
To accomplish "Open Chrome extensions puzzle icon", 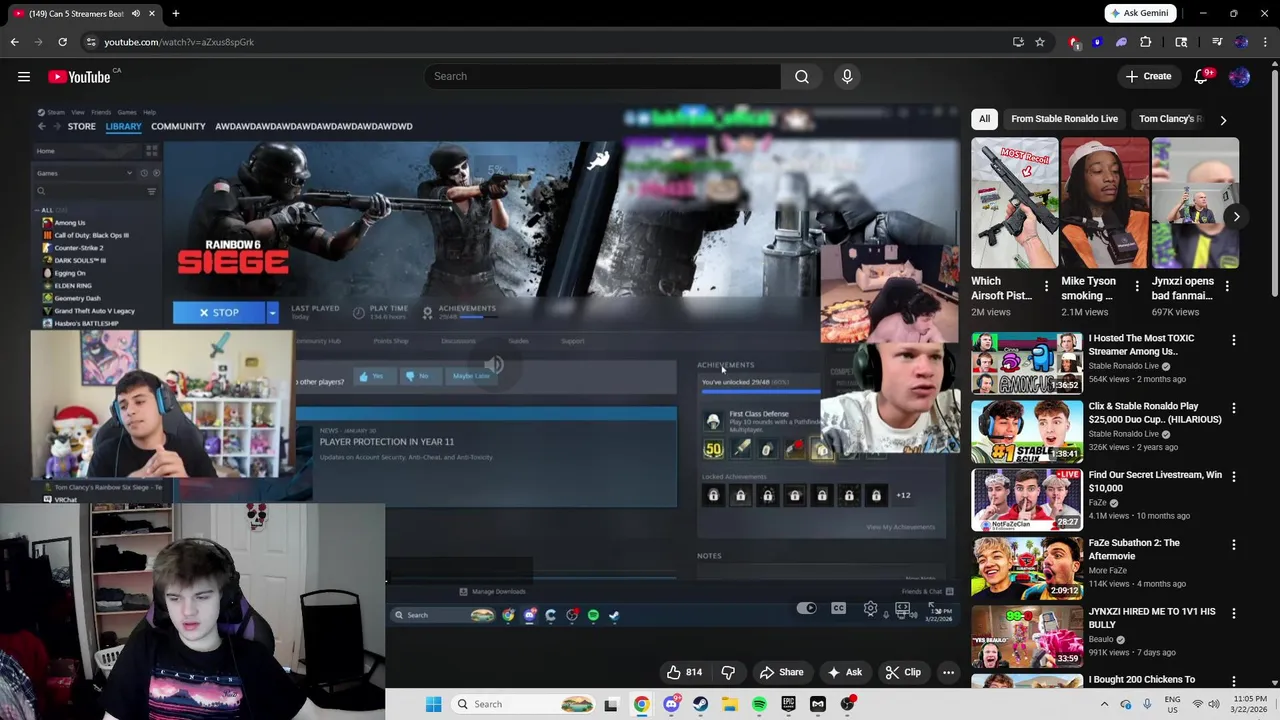I will coord(1146,42).
